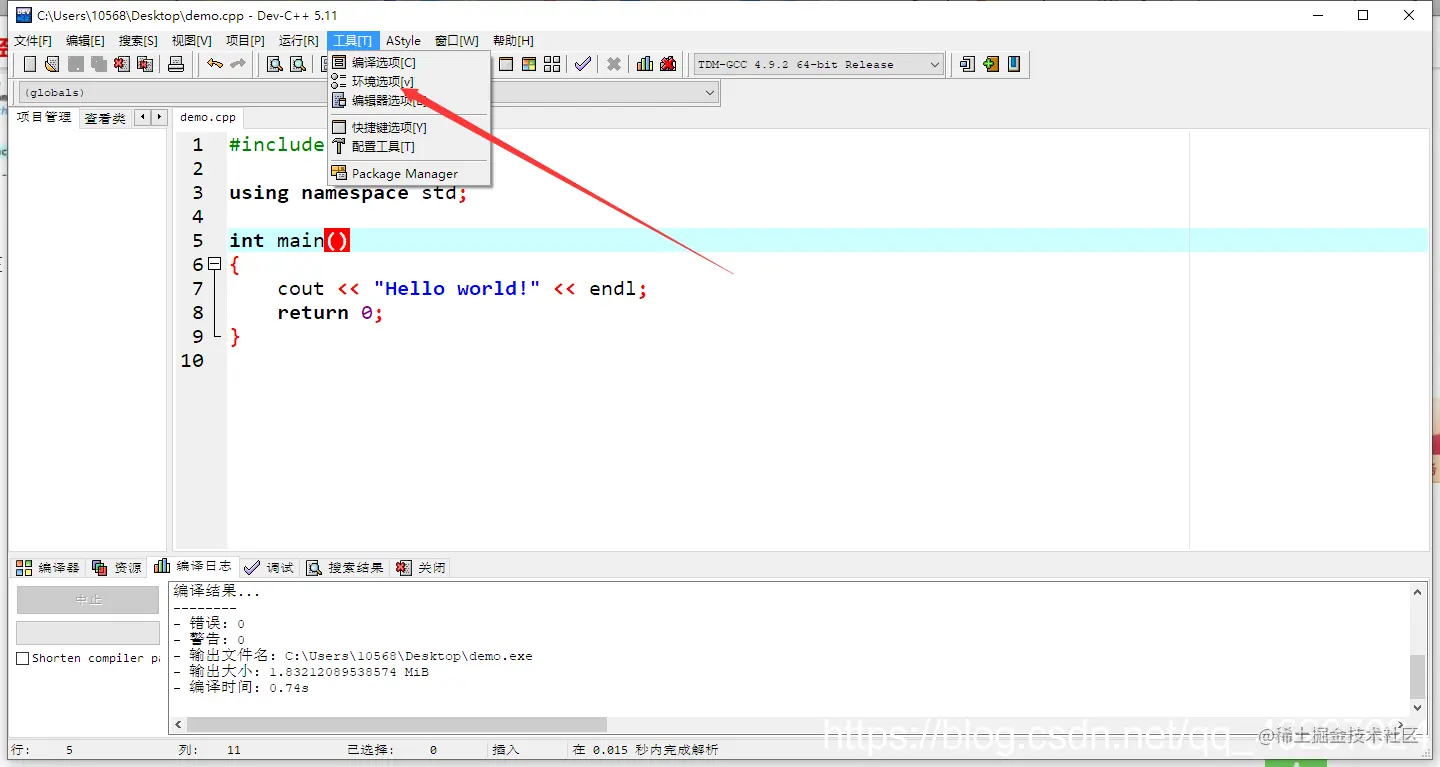
Task: Click the Compile four-squares toolbar icon
Action: point(552,64)
